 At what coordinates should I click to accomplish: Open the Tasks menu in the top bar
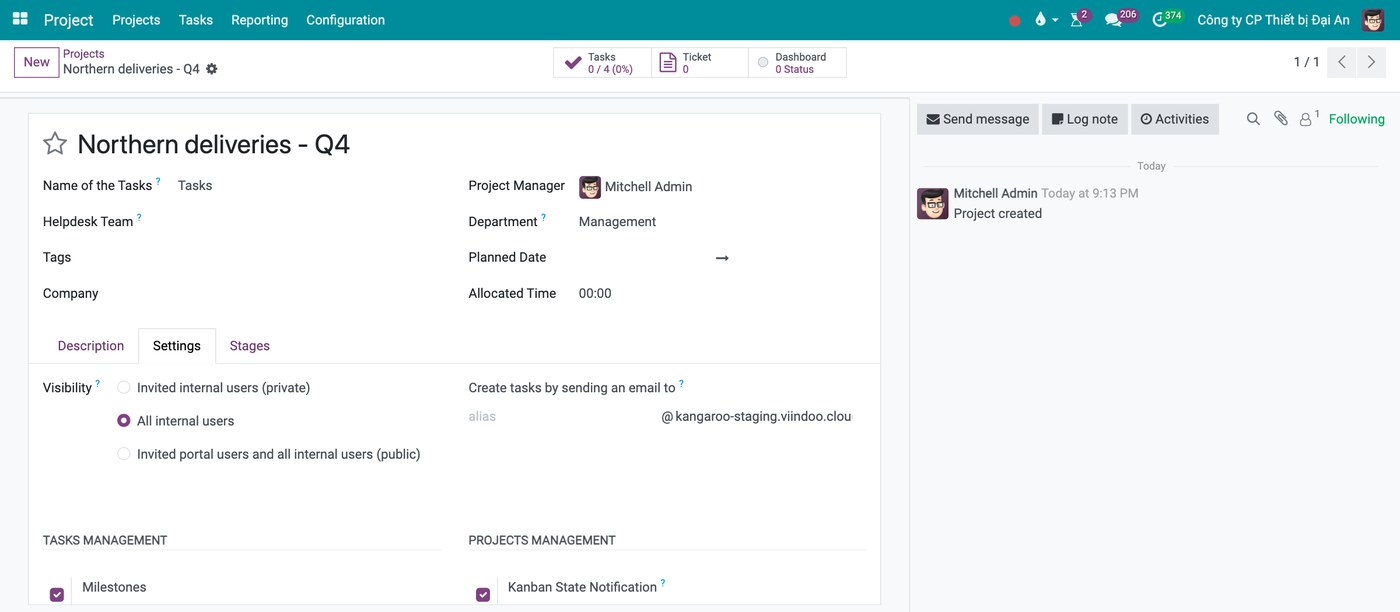coord(196,20)
